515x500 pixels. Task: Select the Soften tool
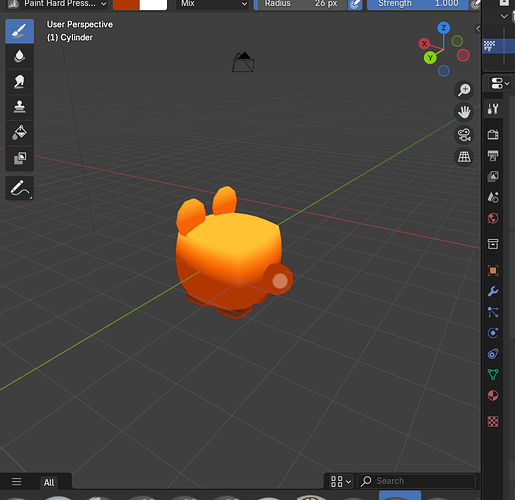19,56
